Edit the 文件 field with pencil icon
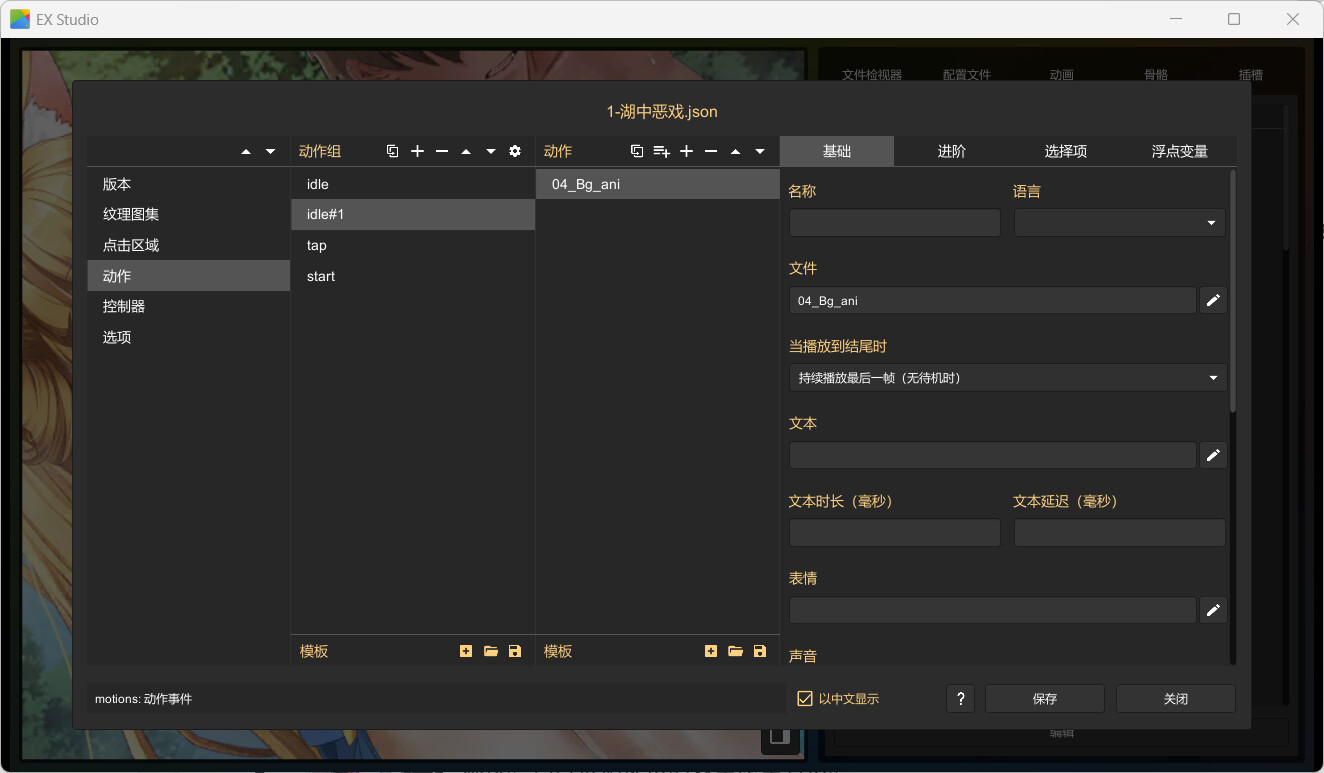Viewport: 1324px width, 773px height. [1213, 300]
